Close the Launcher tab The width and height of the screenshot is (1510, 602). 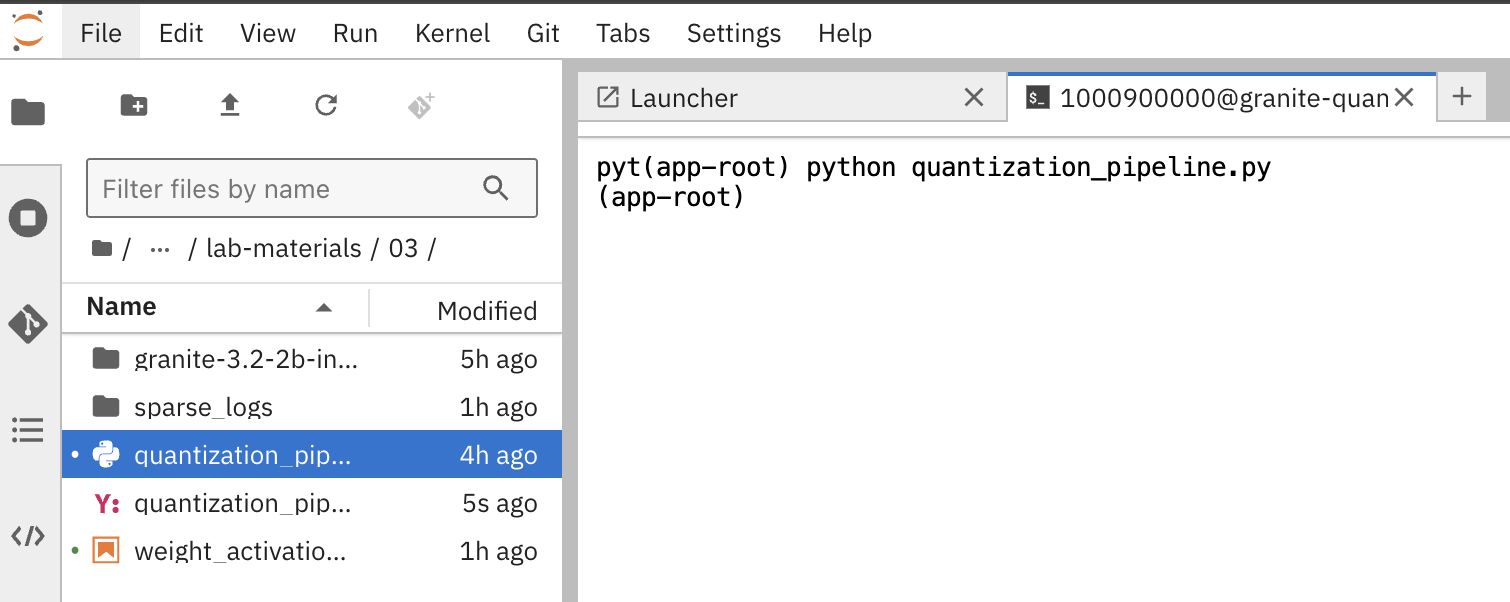[973, 97]
